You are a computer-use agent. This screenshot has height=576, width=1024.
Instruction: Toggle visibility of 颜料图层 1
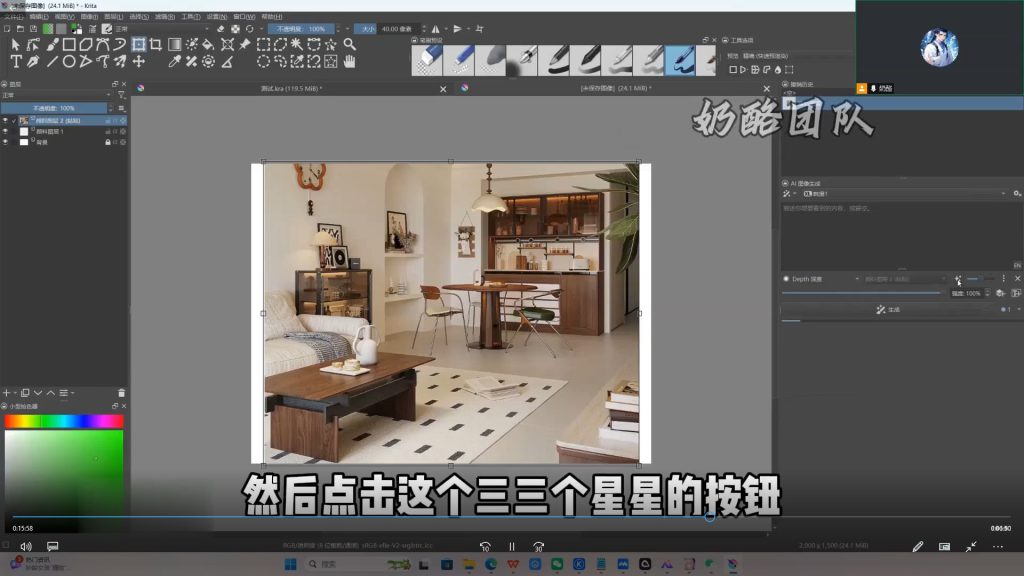tap(6, 131)
